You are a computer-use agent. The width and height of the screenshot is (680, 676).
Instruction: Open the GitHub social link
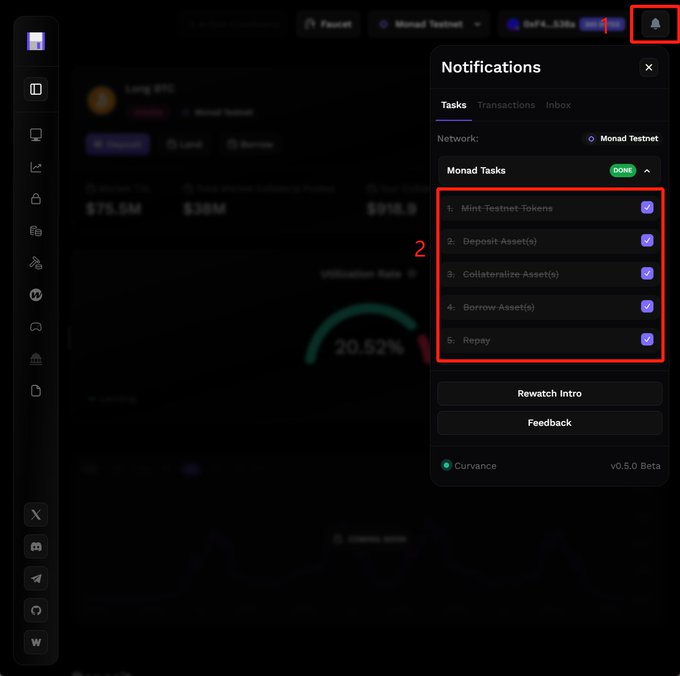point(36,611)
